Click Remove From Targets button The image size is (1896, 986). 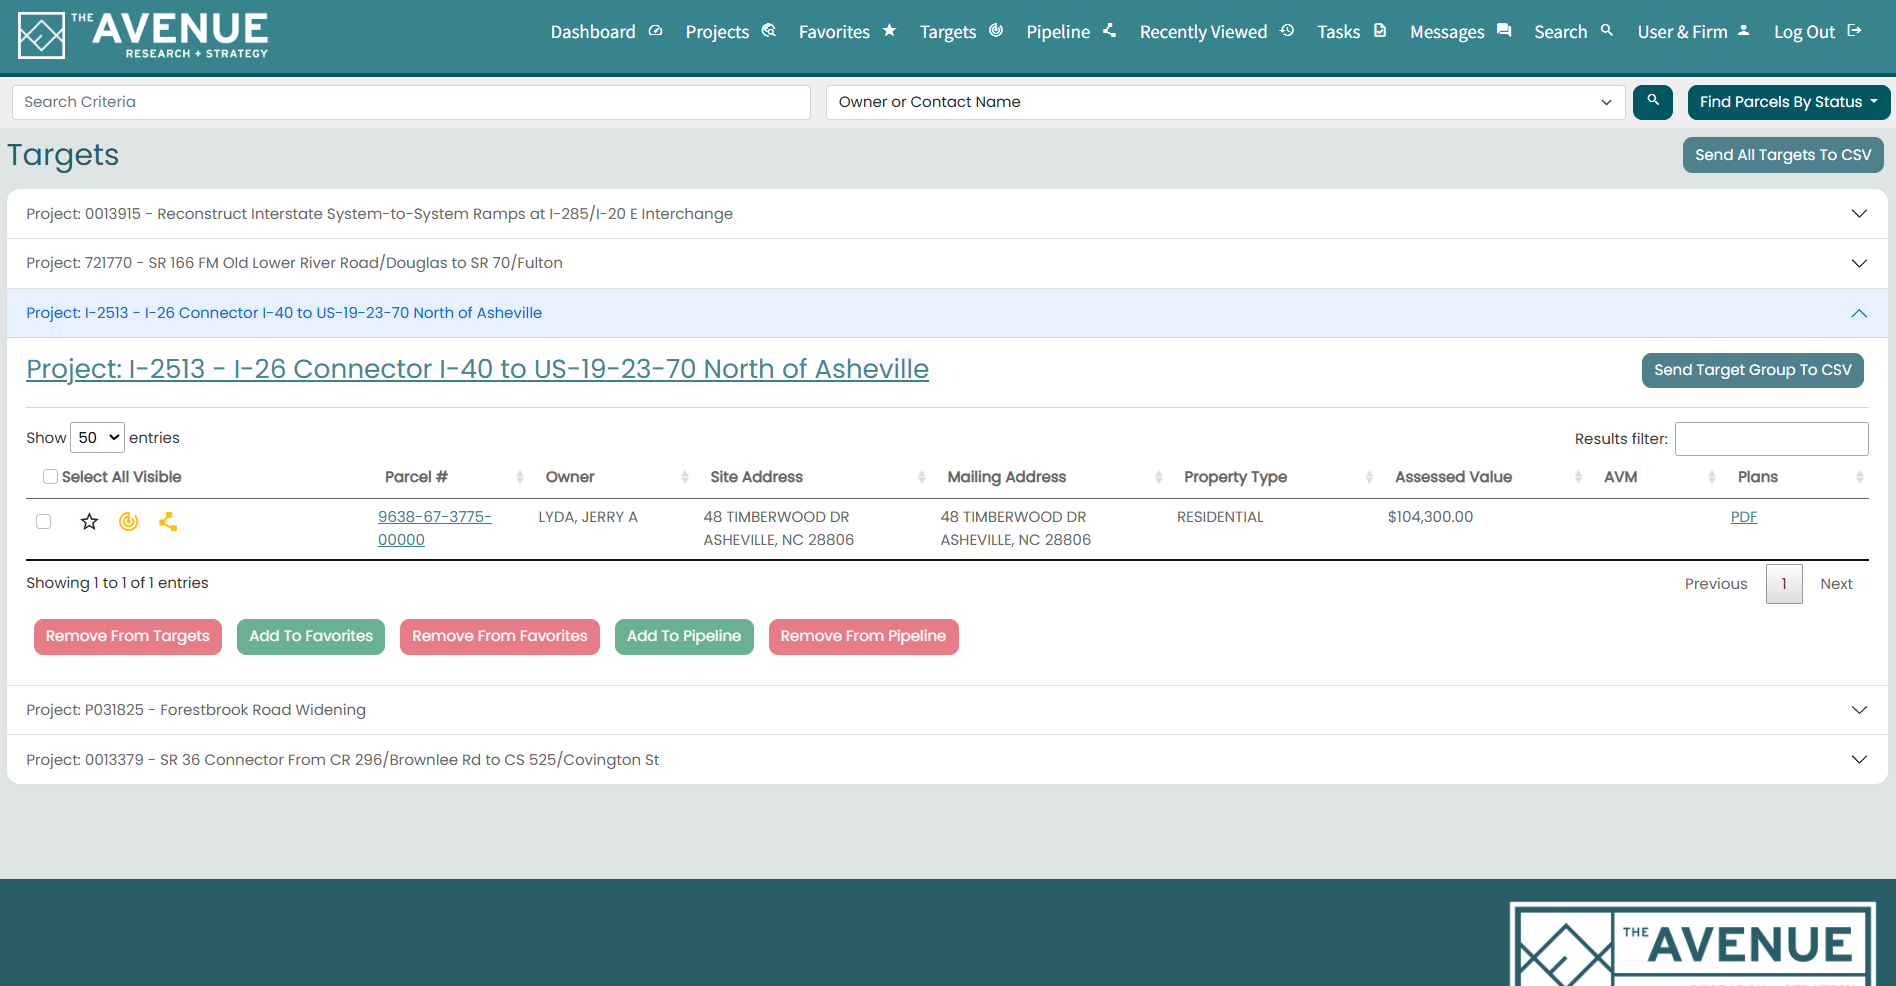click(128, 637)
